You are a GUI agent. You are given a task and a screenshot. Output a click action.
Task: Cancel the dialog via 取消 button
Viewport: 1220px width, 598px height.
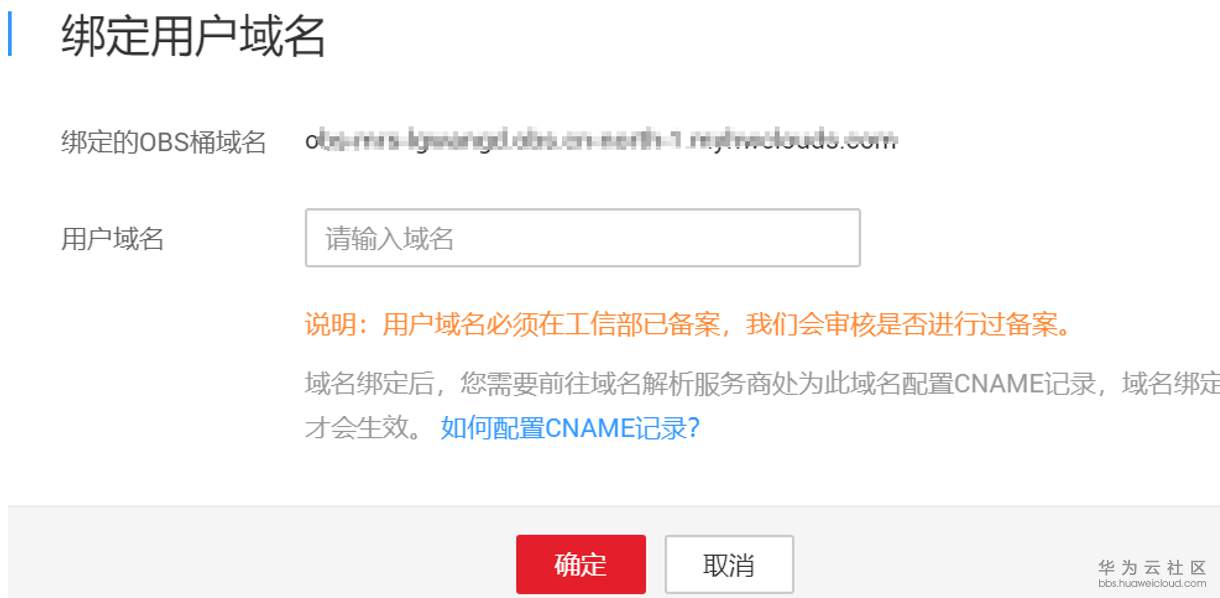click(x=729, y=565)
